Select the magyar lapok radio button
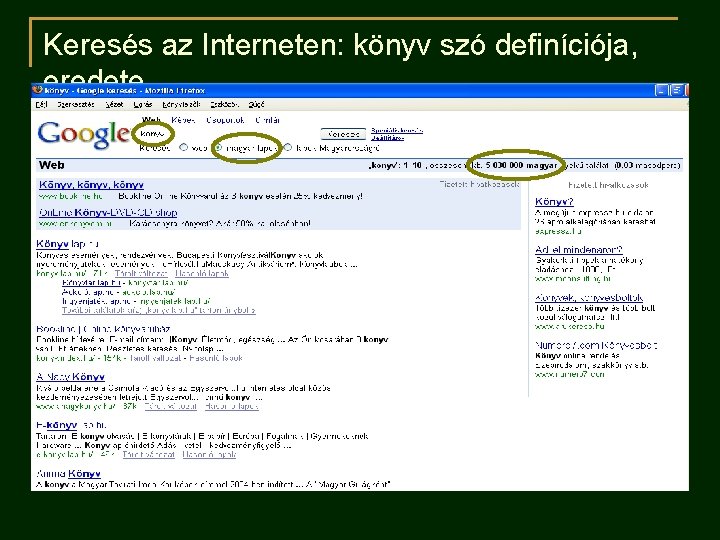720x540 pixels. click(219, 147)
